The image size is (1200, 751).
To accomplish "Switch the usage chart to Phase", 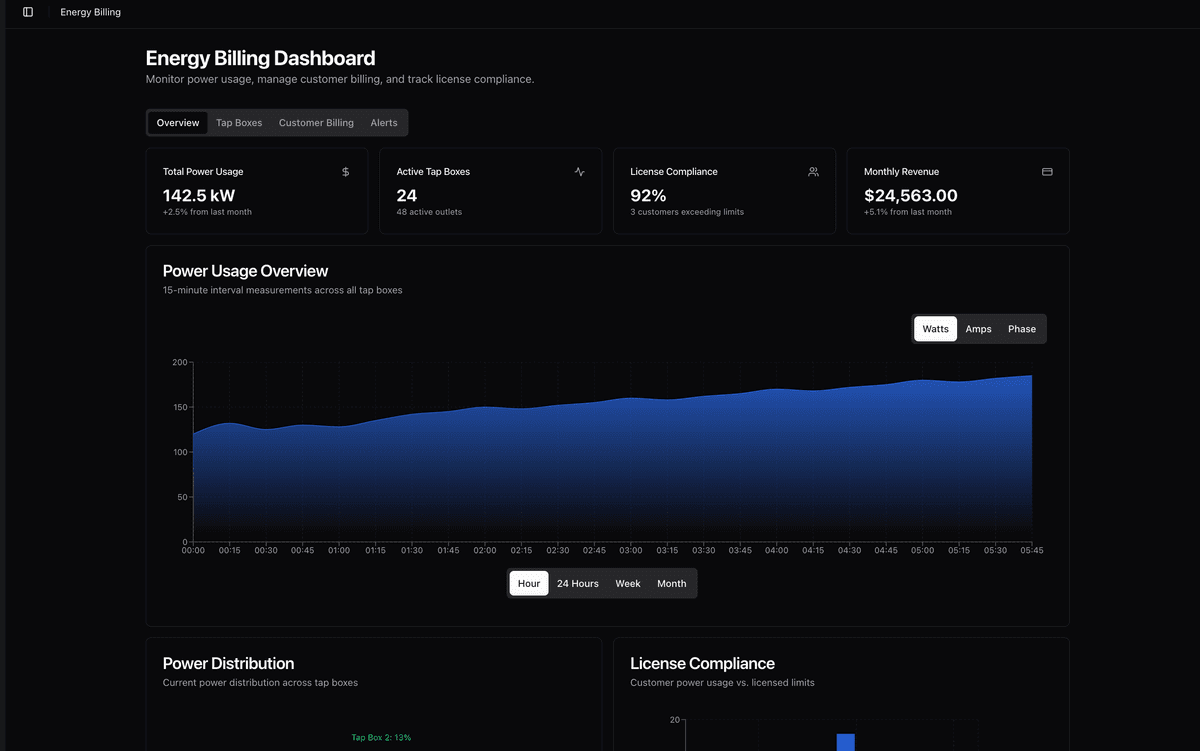I will click(x=1021, y=328).
